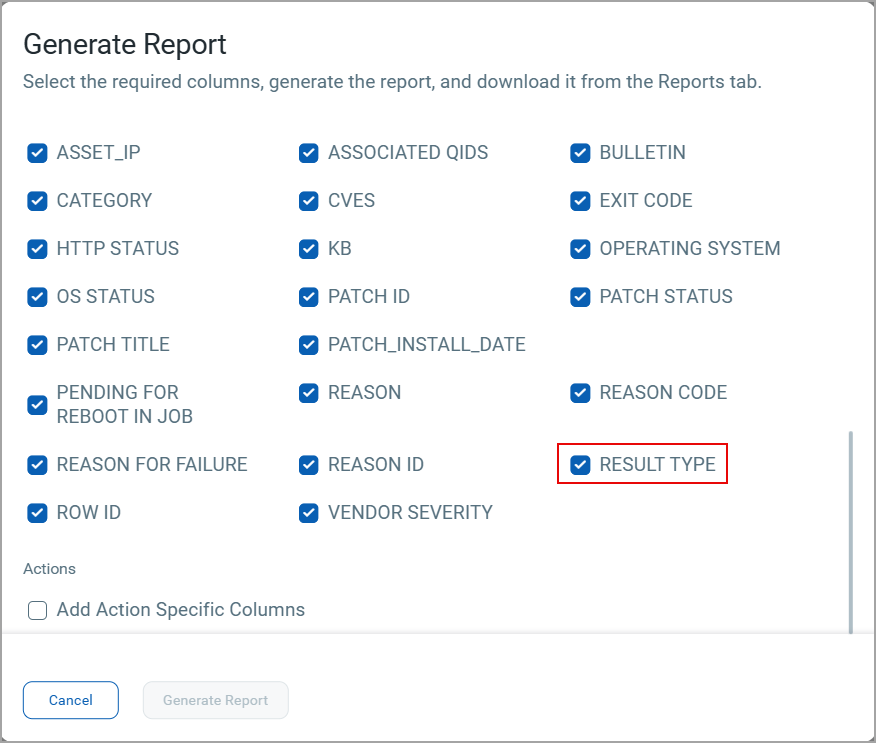This screenshot has width=876, height=743.
Task: Deselect the VENDOR SEVERITY column
Action: pyautogui.click(x=309, y=513)
